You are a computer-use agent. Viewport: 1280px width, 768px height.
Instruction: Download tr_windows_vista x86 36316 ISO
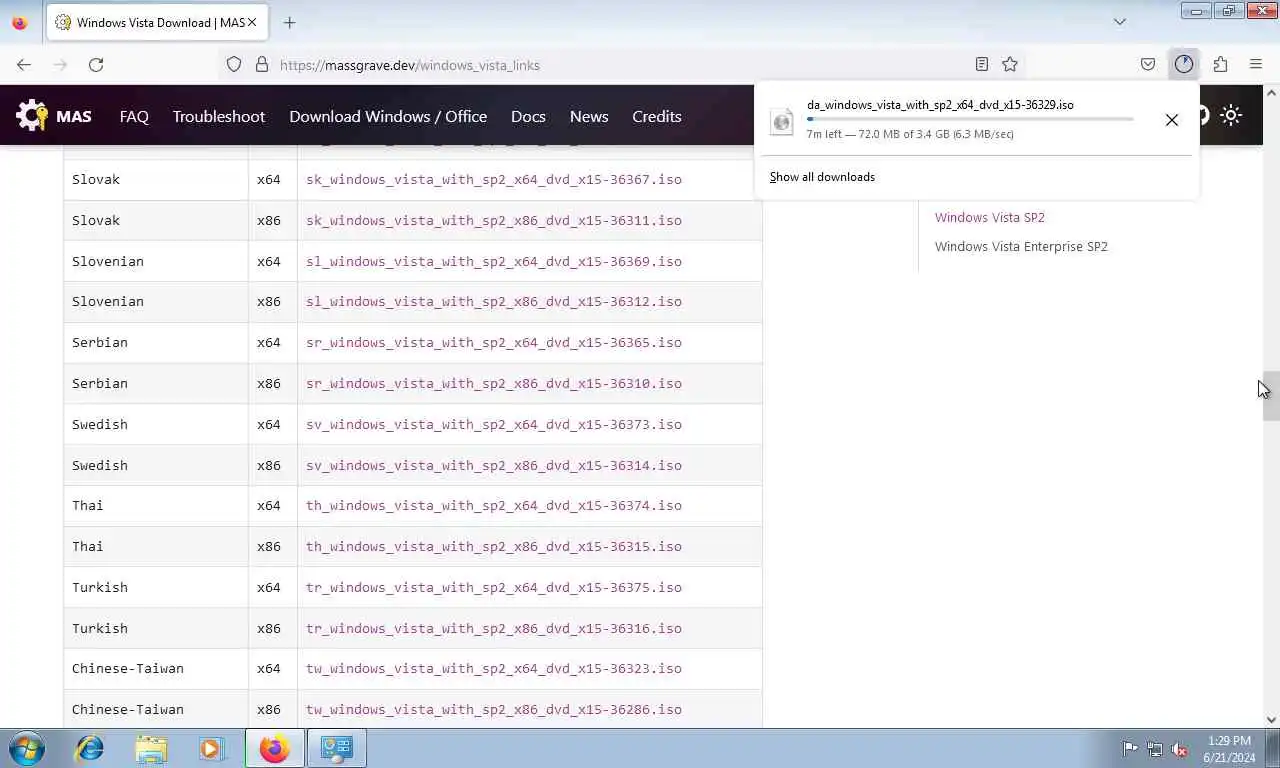494,628
